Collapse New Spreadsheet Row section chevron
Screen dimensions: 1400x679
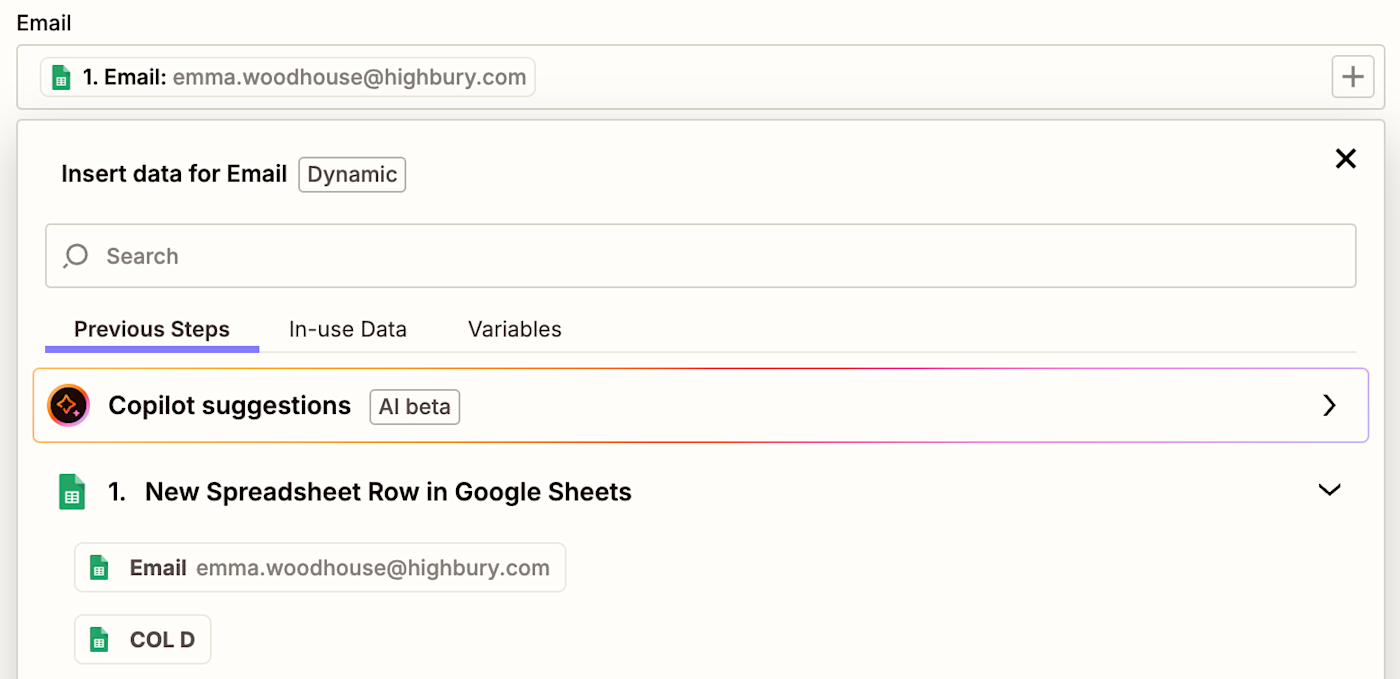[1329, 490]
